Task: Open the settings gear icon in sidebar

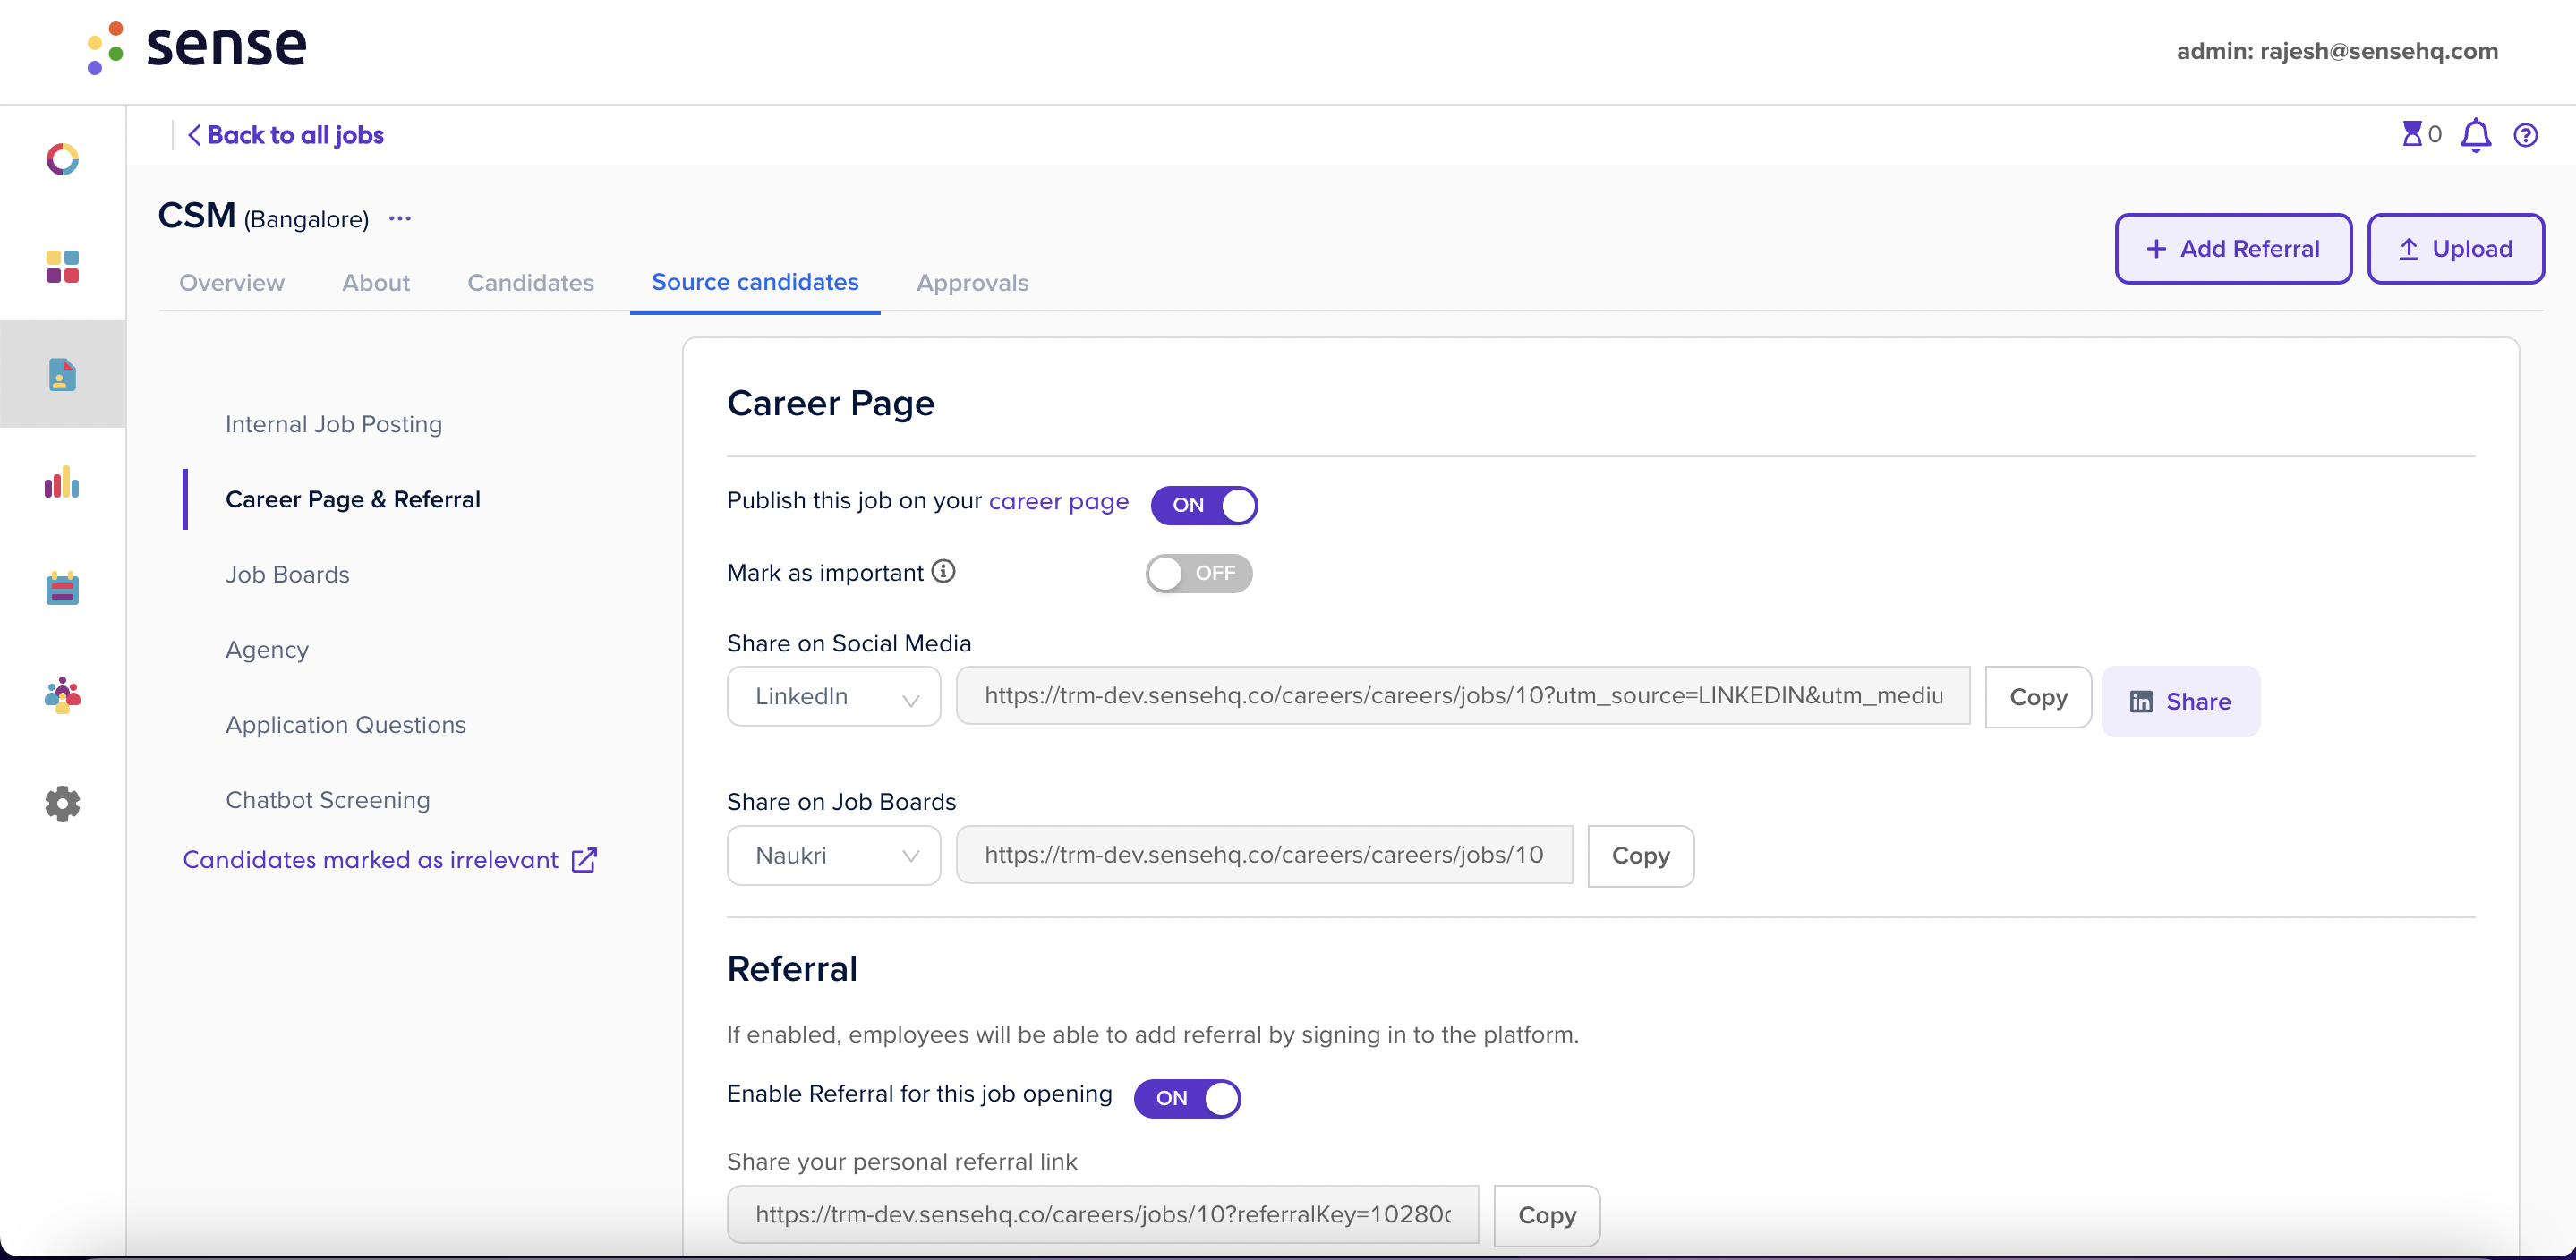Action: coord(62,803)
